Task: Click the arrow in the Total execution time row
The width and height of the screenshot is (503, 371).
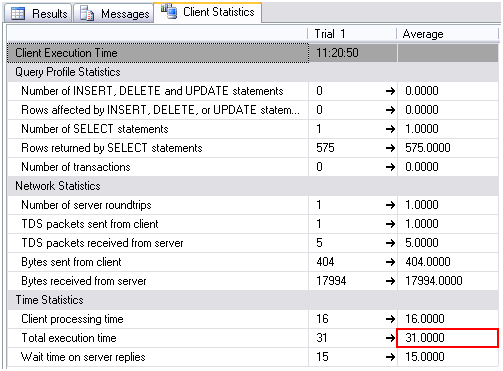Action: 390,338
